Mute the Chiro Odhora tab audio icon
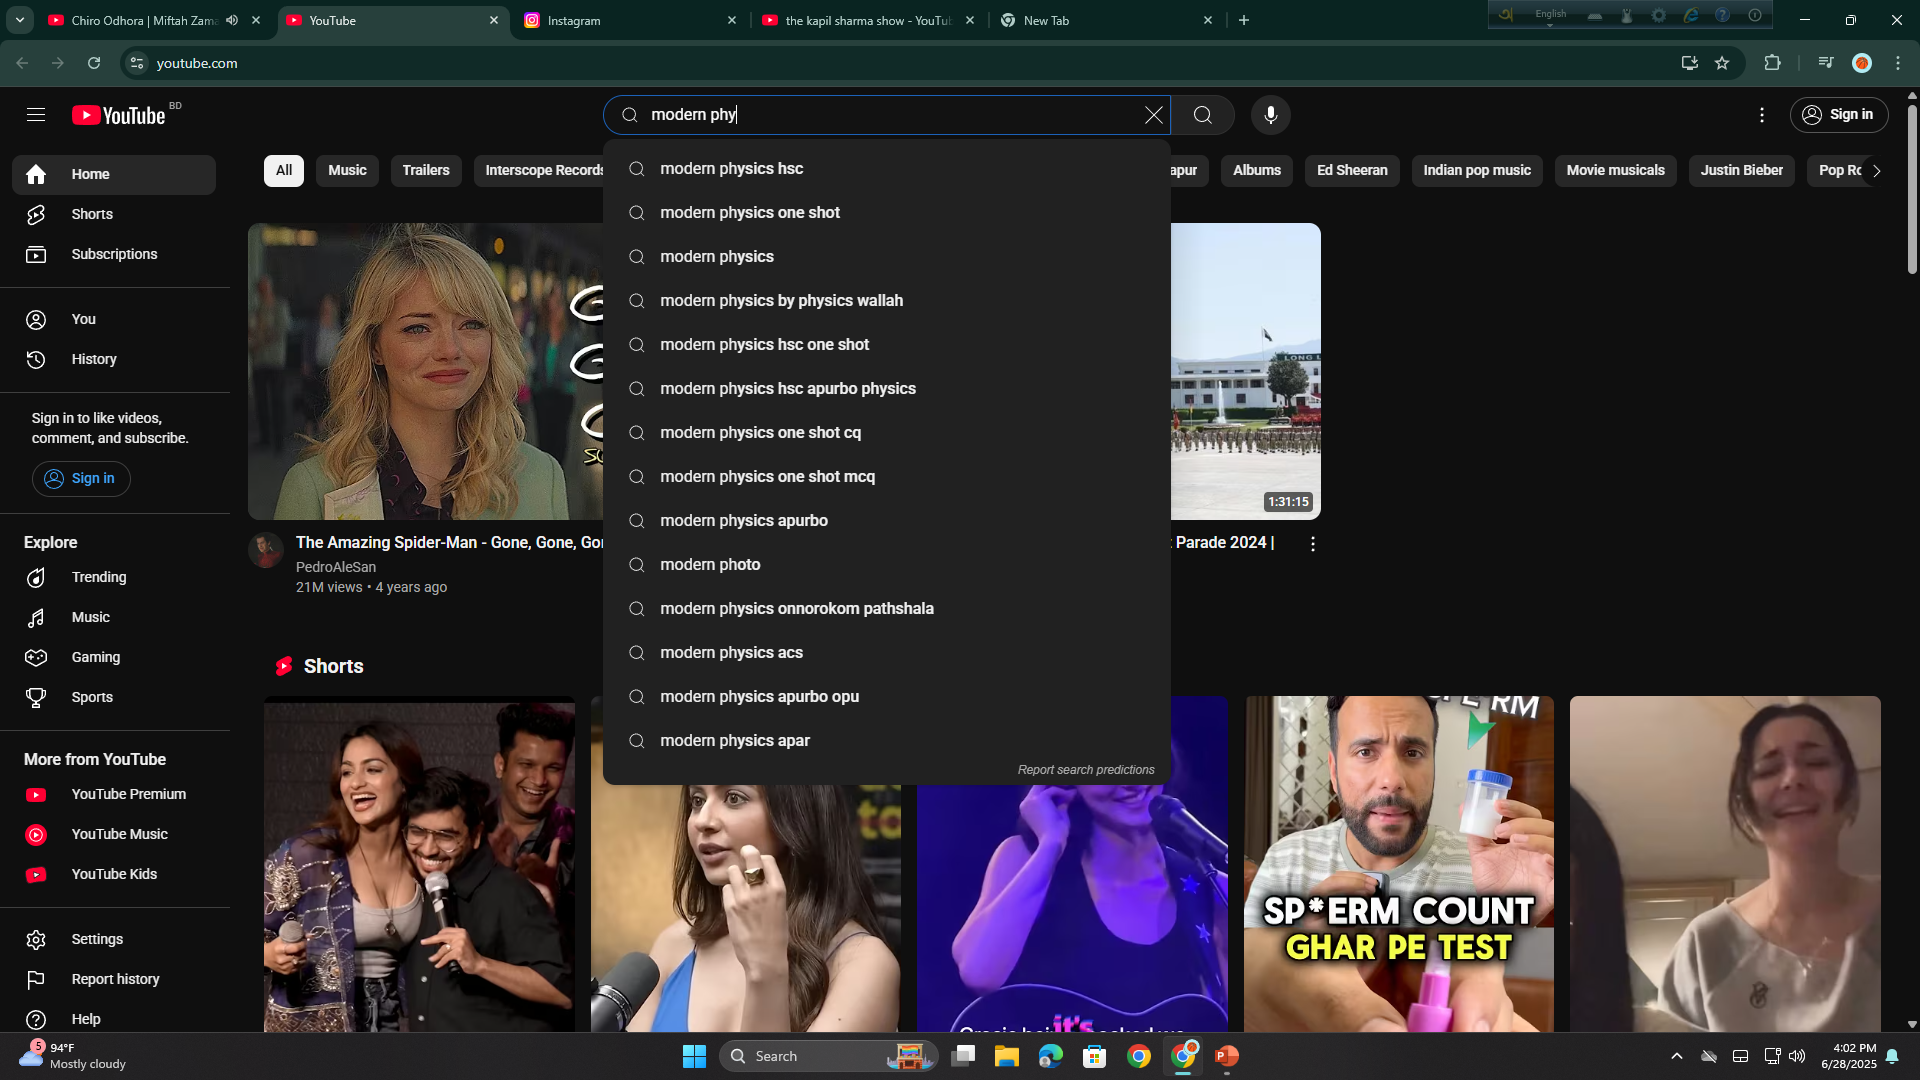 [x=232, y=20]
